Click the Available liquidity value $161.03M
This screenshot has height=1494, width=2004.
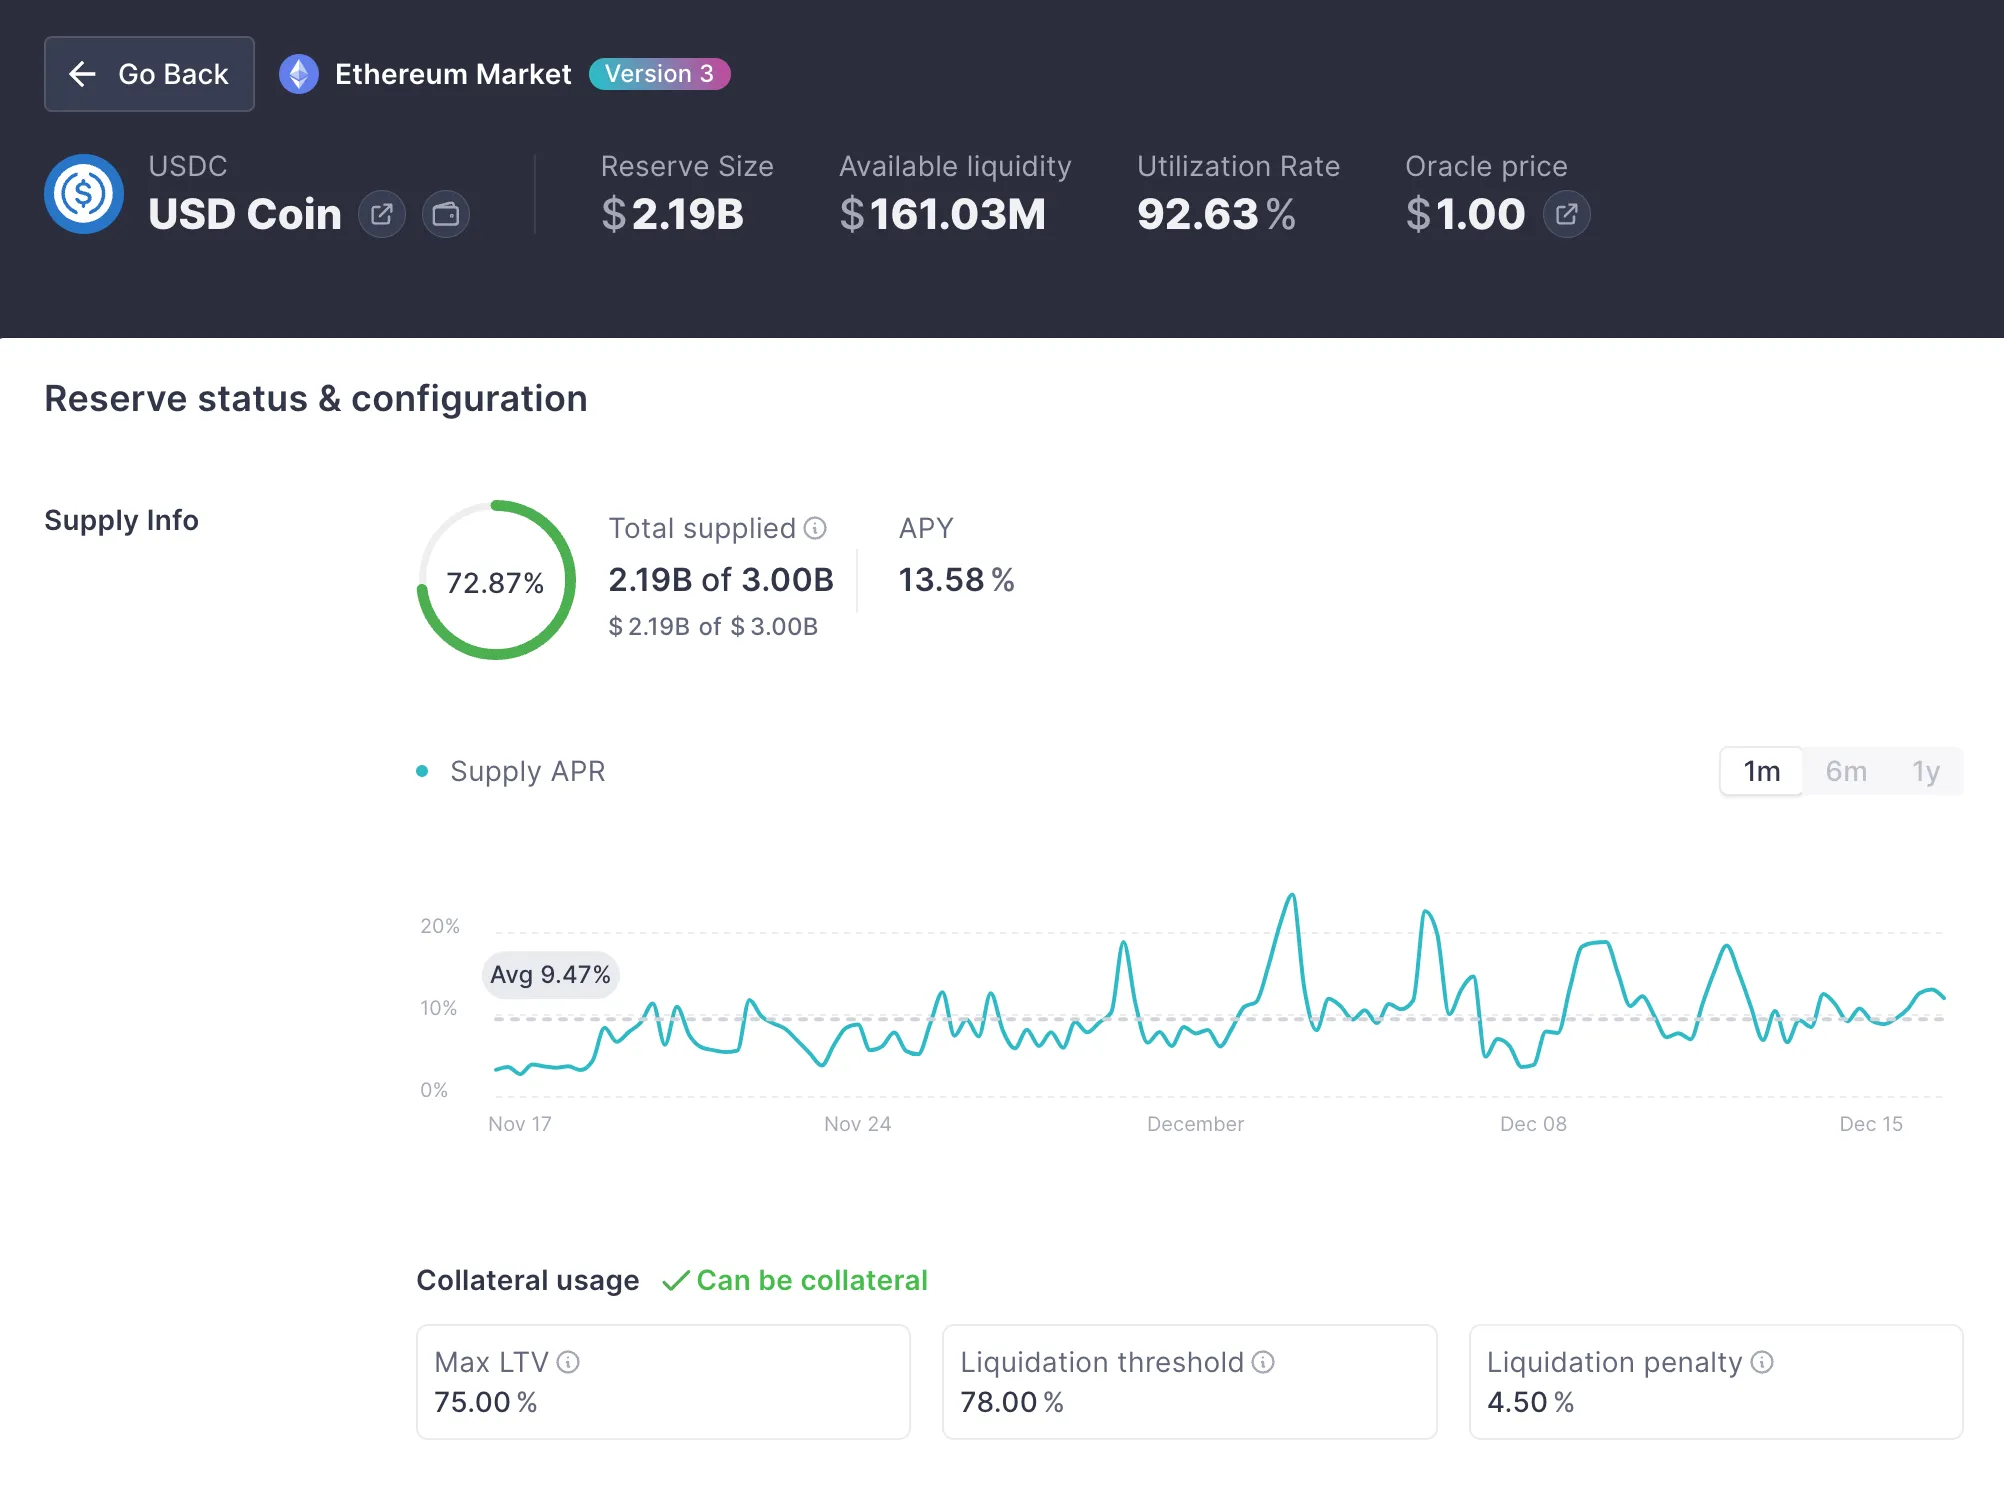tap(943, 214)
